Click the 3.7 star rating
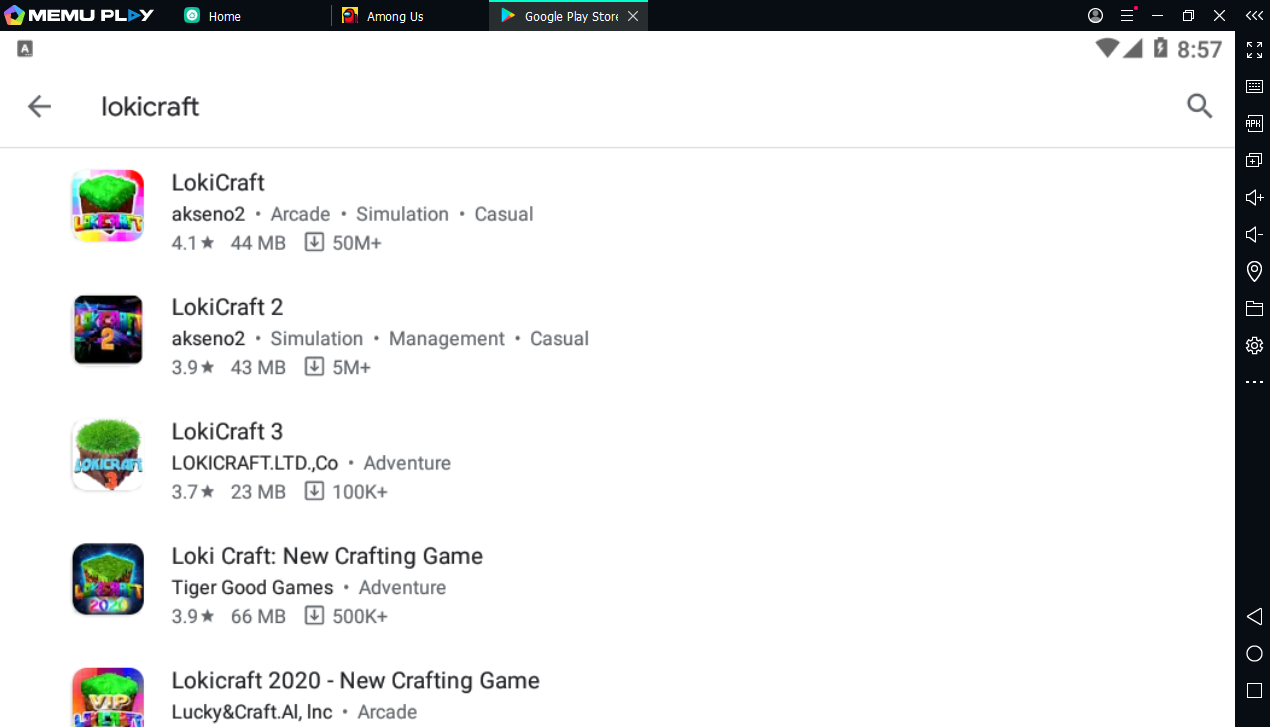The image size is (1270, 727). pyautogui.click(x=193, y=492)
